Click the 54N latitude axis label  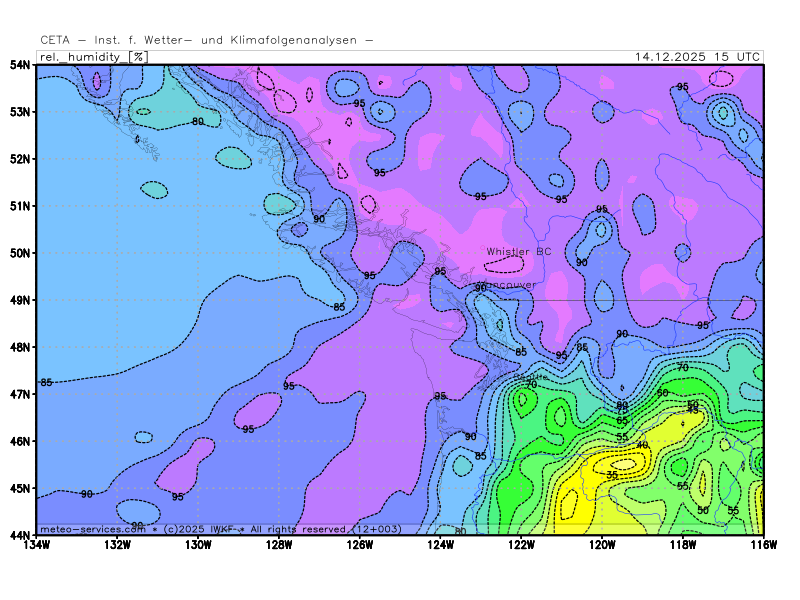(x=19, y=65)
